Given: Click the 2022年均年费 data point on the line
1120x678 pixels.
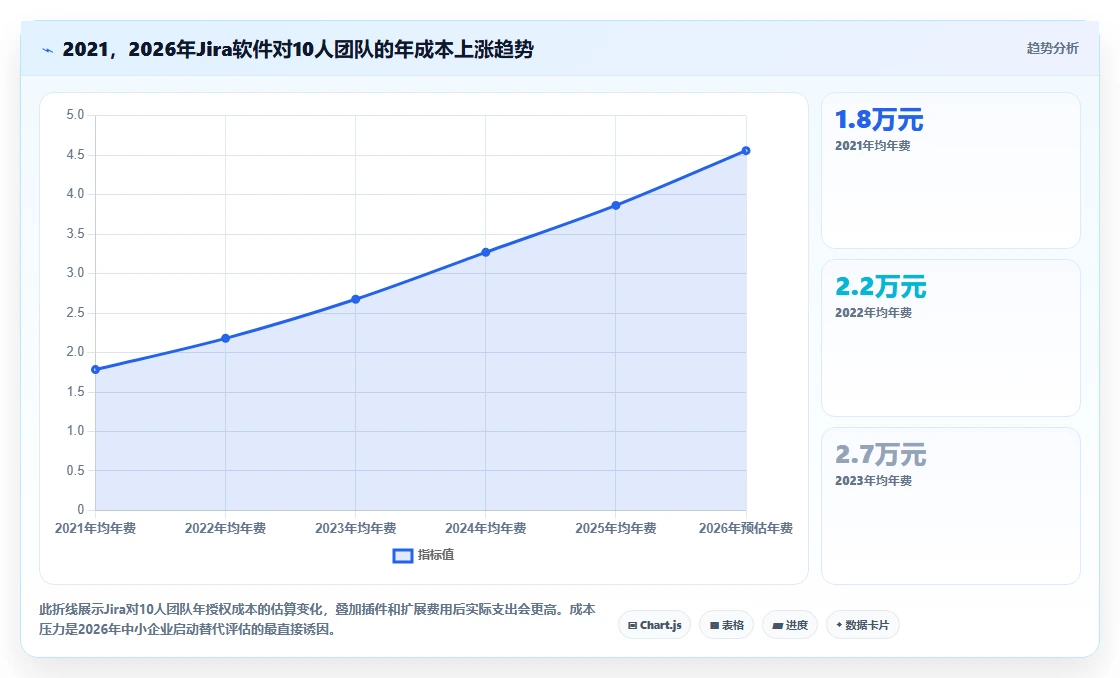Looking at the screenshot, I should click(226, 338).
